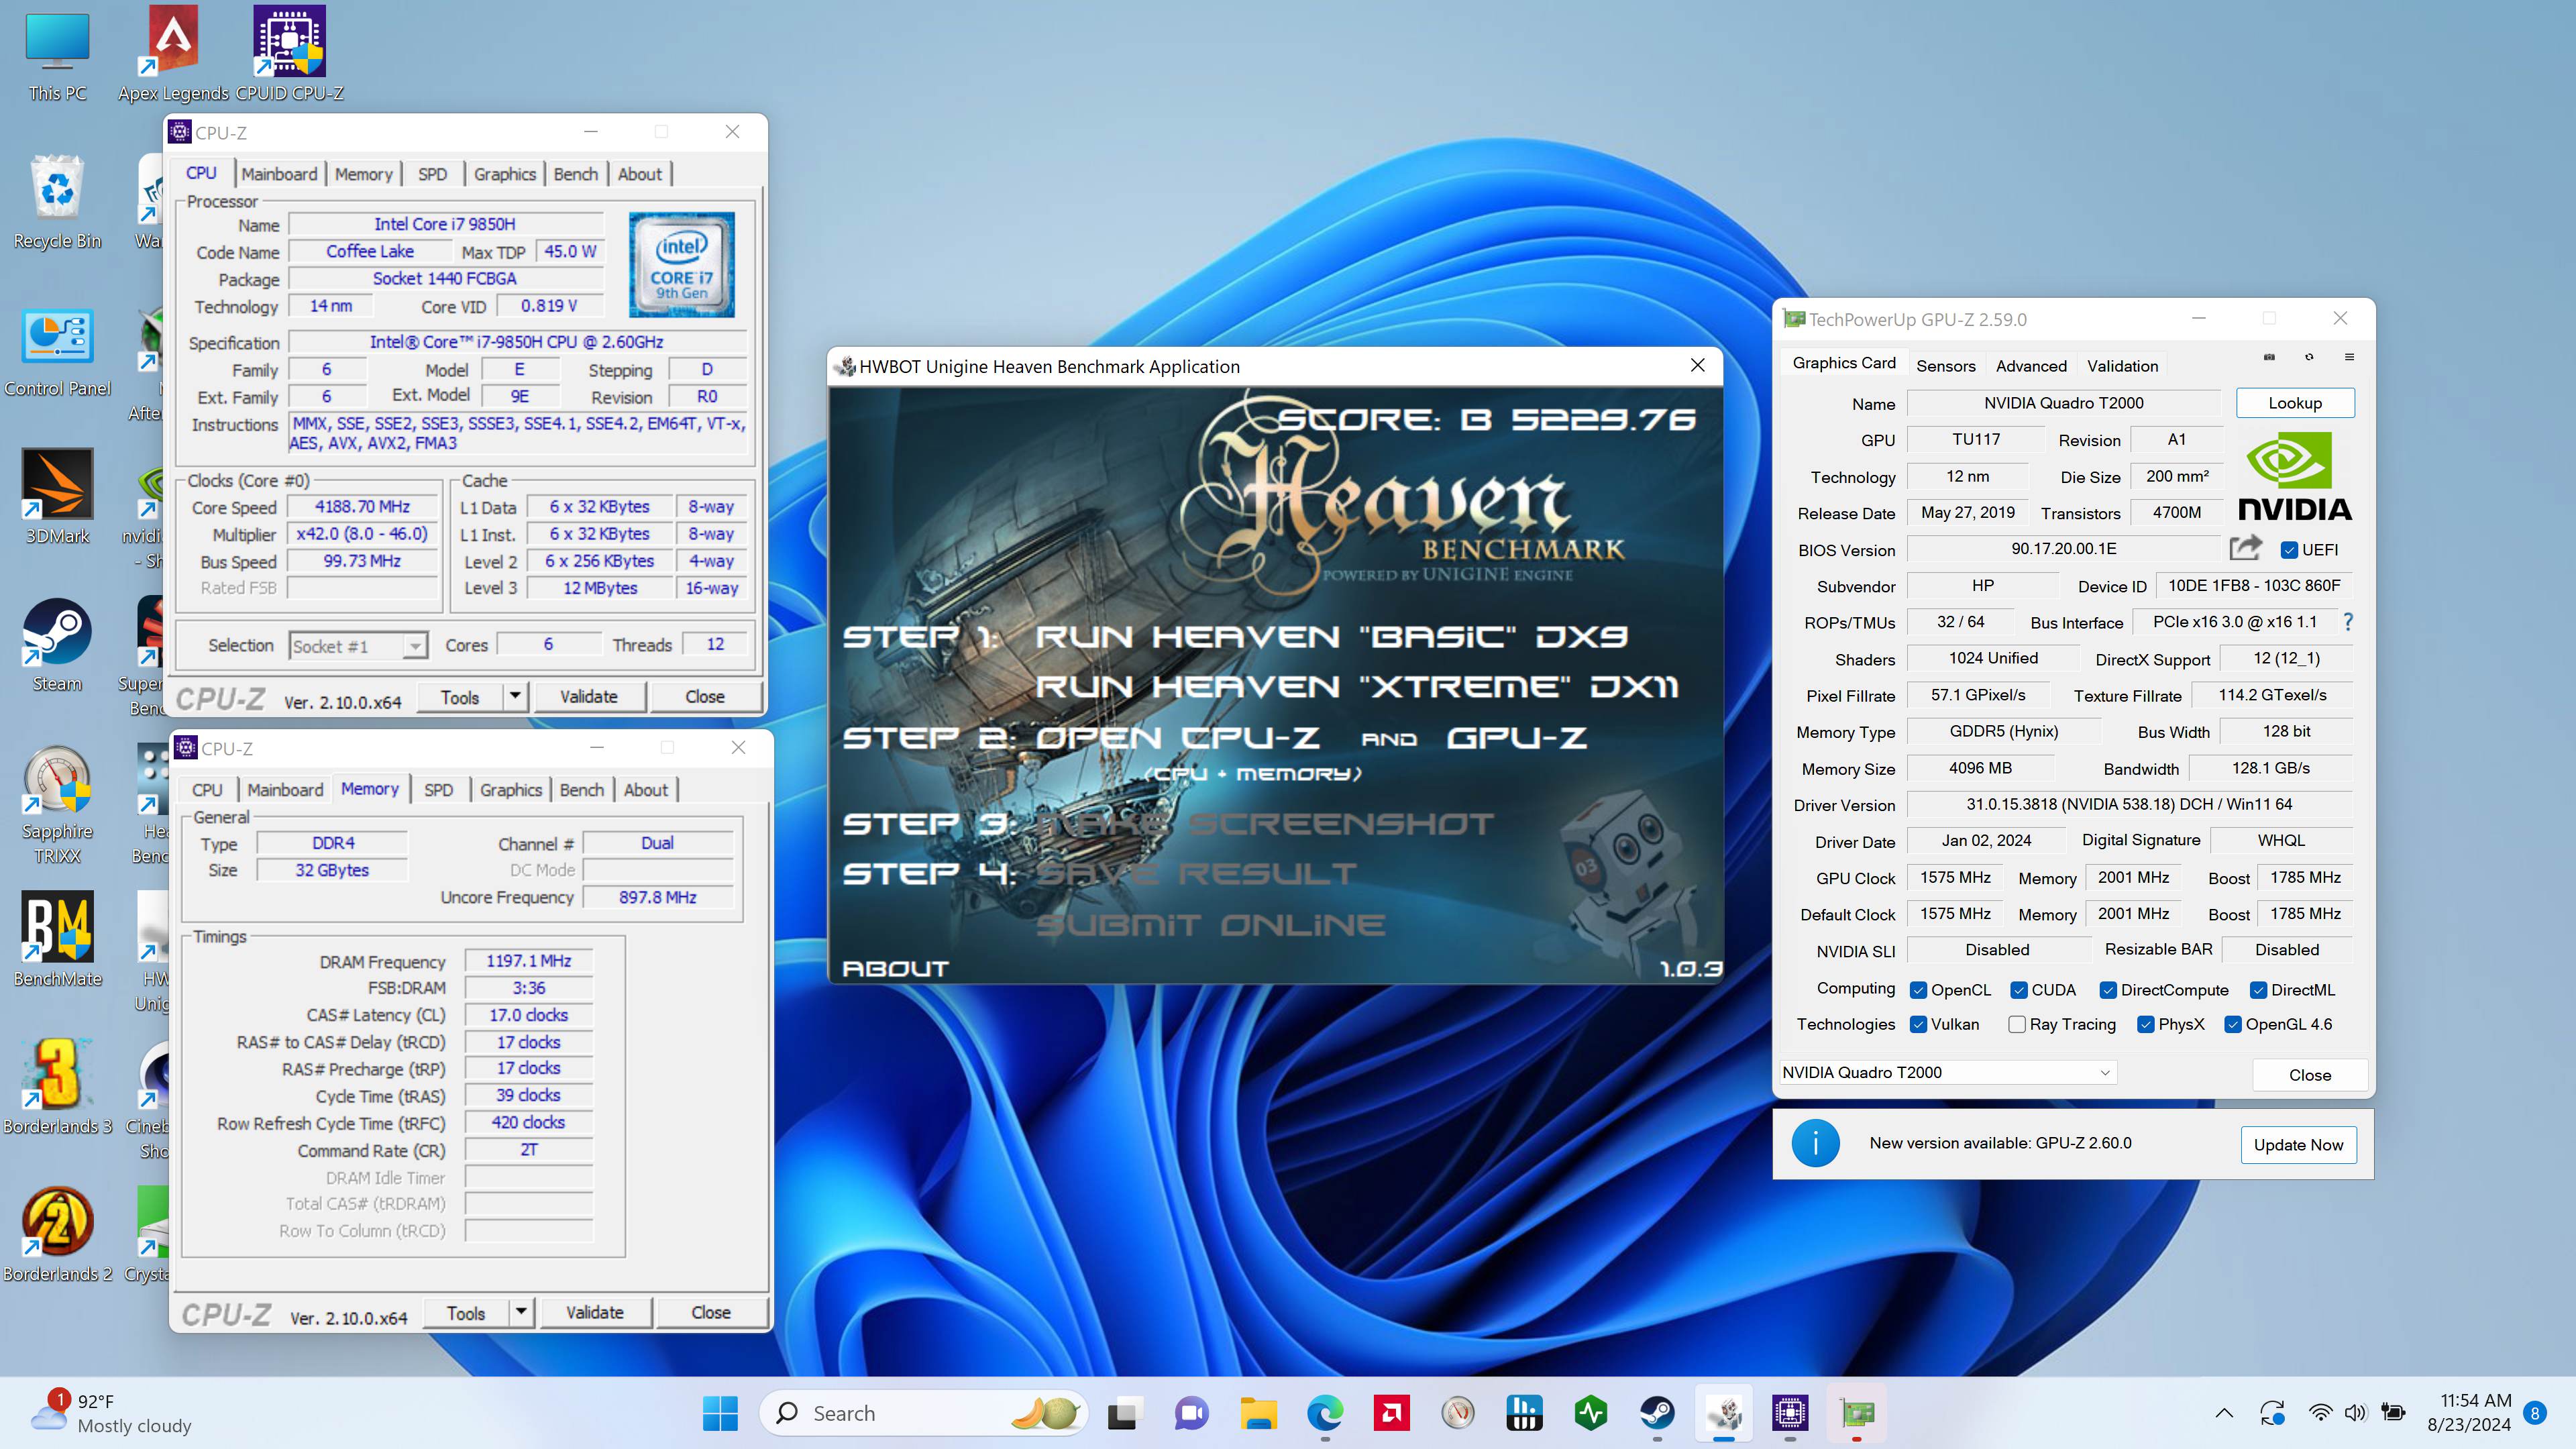This screenshot has height=1449, width=2576.
Task: Launch Steam desktop shortcut
Action: [x=58, y=645]
